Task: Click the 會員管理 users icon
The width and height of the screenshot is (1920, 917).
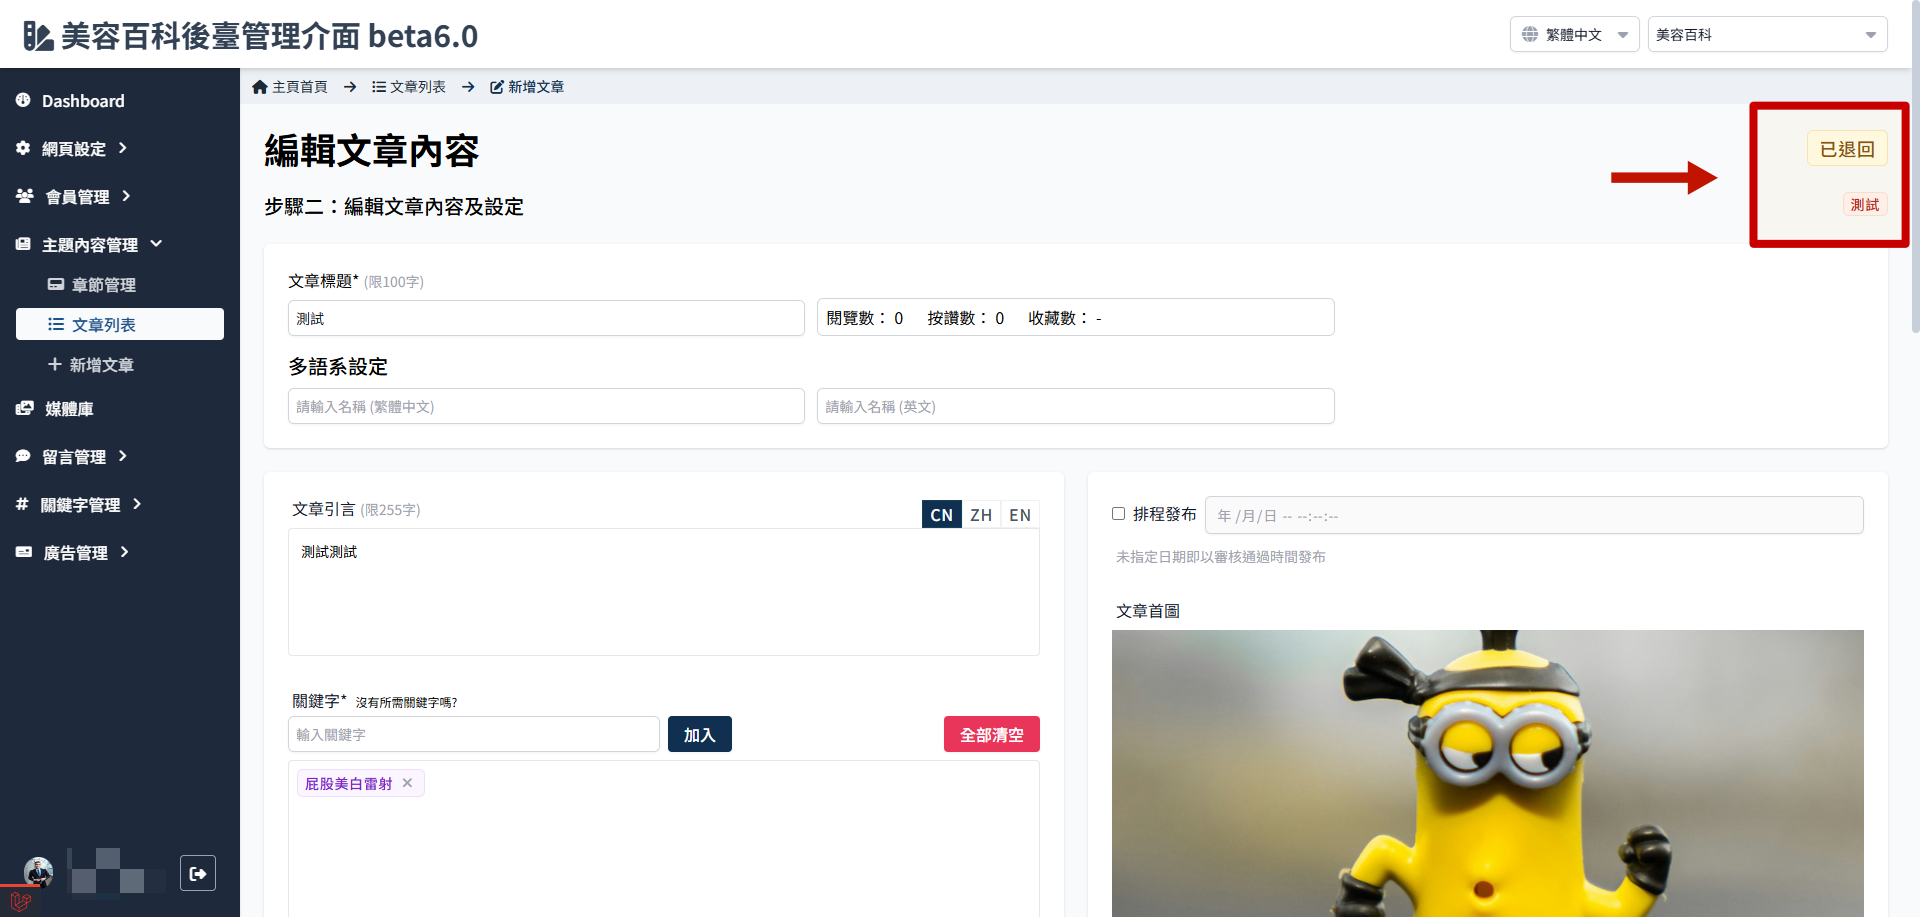Action: pyautogui.click(x=25, y=196)
